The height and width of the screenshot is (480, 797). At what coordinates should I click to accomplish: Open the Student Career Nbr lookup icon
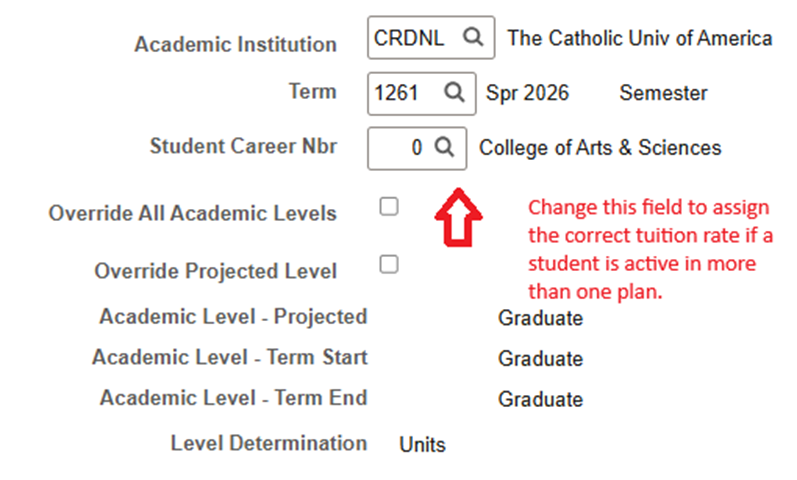[x=445, y=148]
